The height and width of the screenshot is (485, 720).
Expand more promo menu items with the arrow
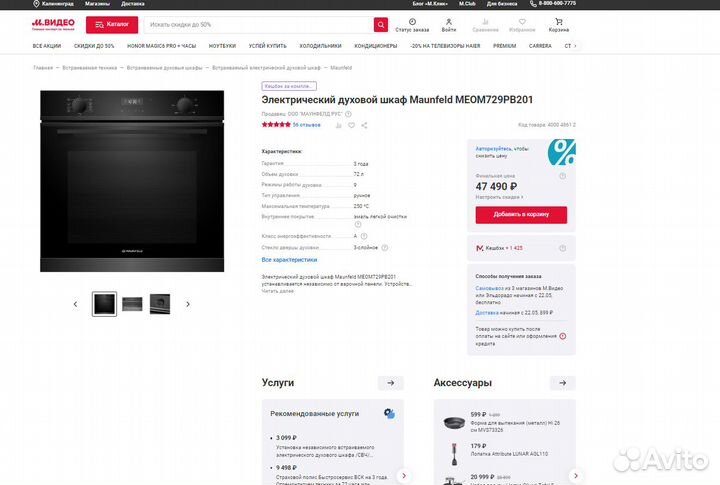tap(575, 46)
